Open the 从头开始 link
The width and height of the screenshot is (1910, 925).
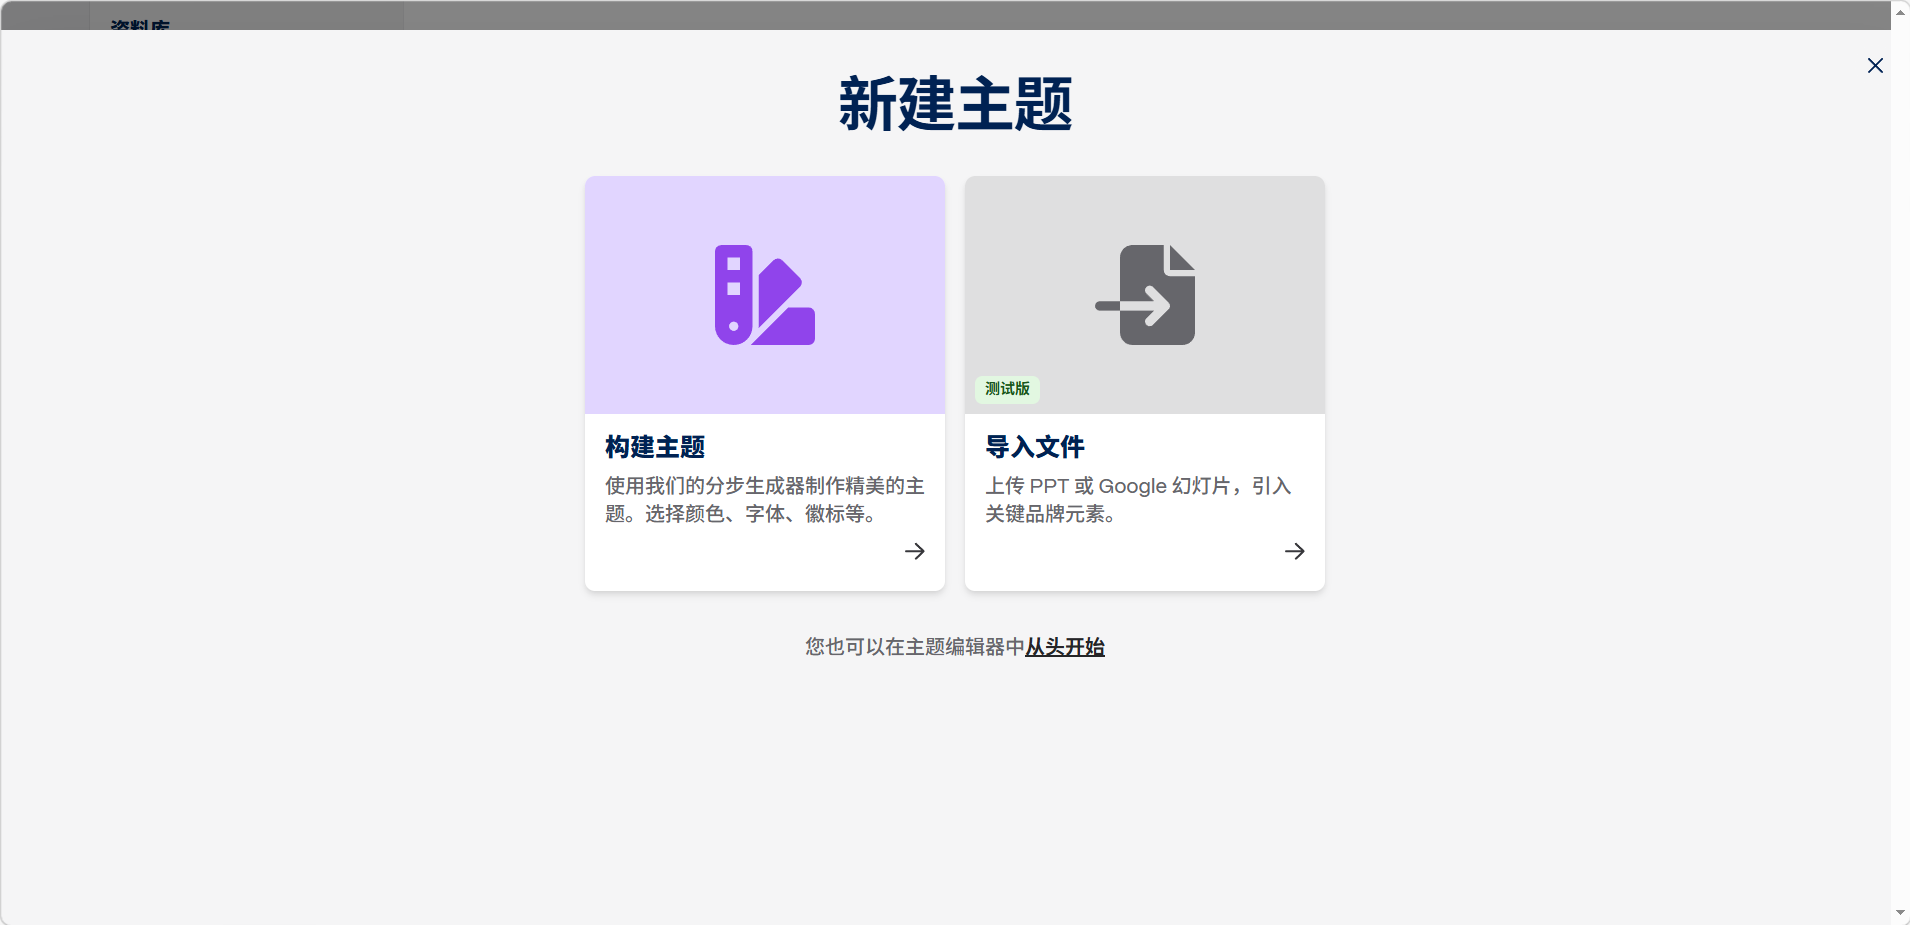(1064, 647)
